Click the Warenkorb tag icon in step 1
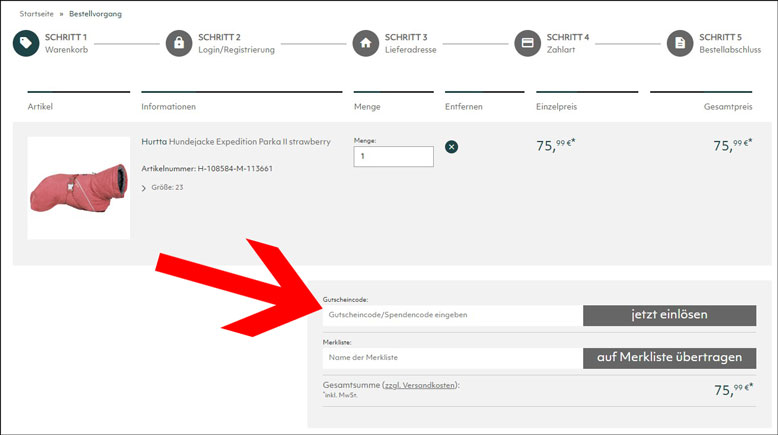This screenshot has width=778, height=435. (x=26, y=44)
